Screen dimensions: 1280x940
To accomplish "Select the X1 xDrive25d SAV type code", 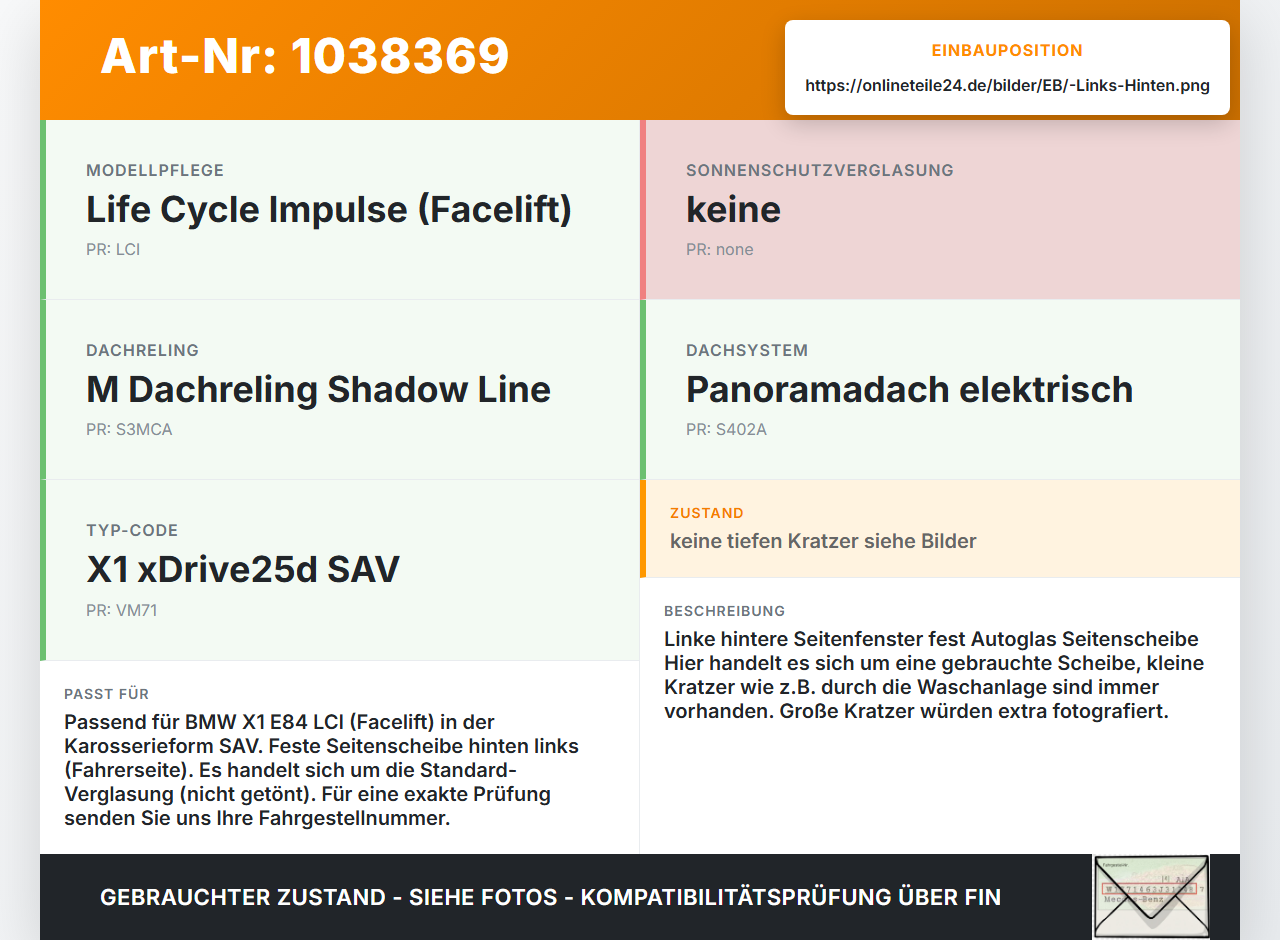I will pos(243,569).
